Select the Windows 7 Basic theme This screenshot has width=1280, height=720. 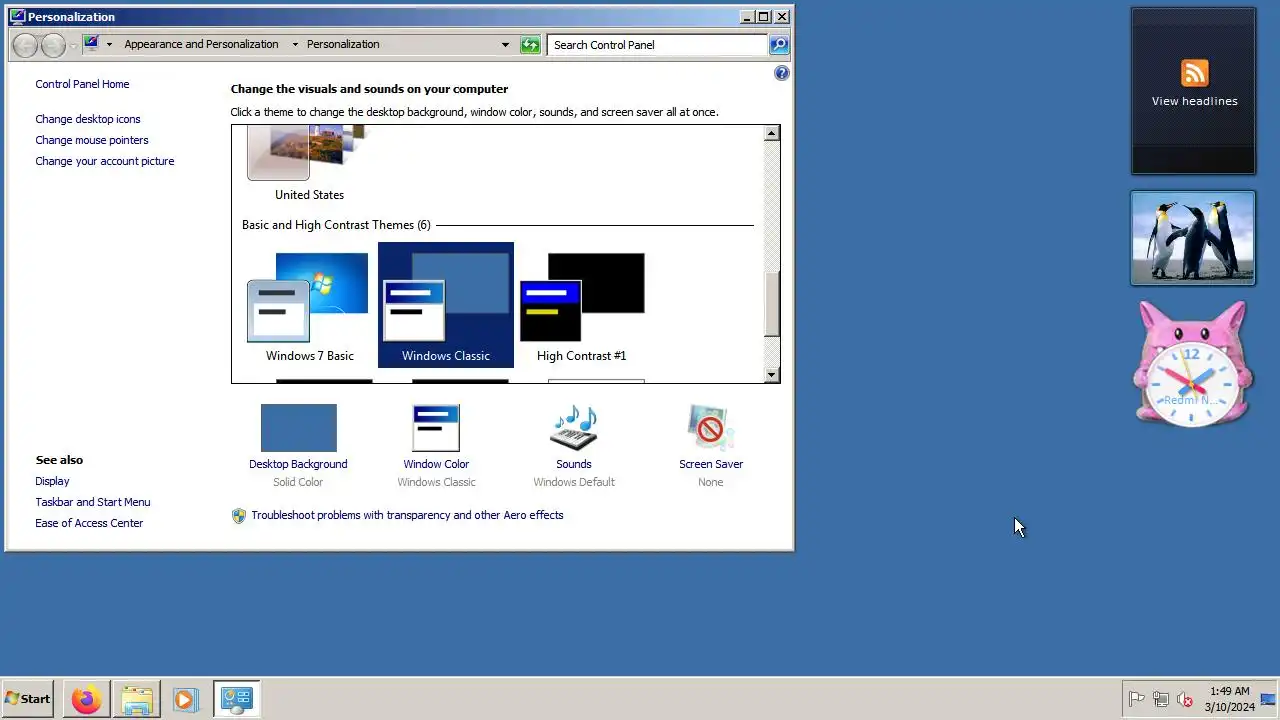click(309, 306)
